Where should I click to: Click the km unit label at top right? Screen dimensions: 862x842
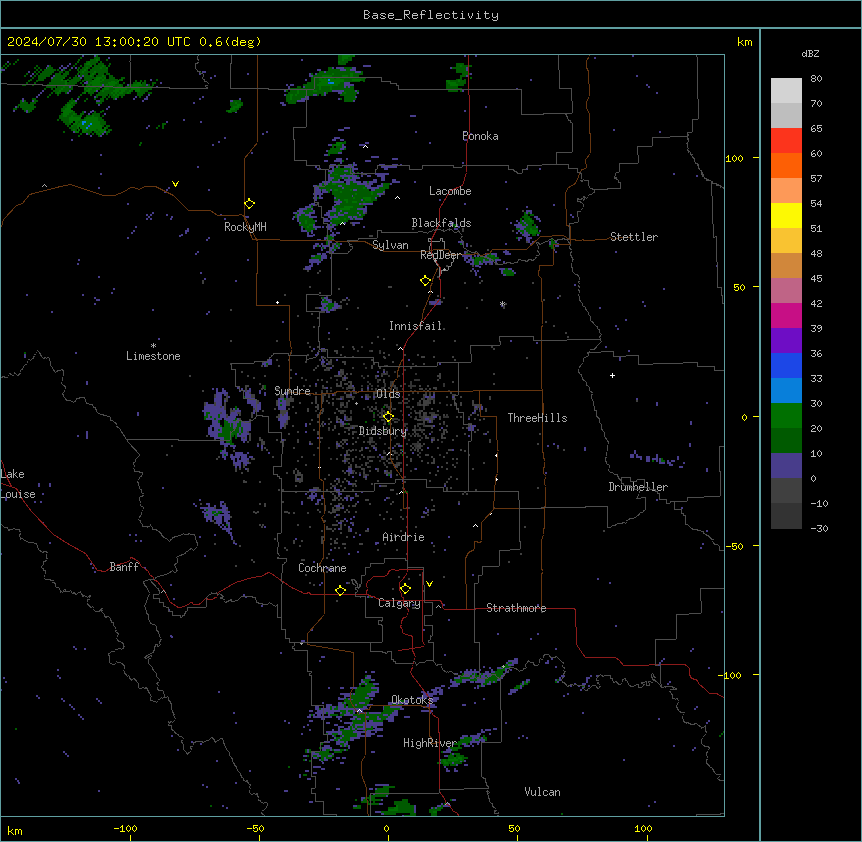pyautogui.click(x=745, y=42)
